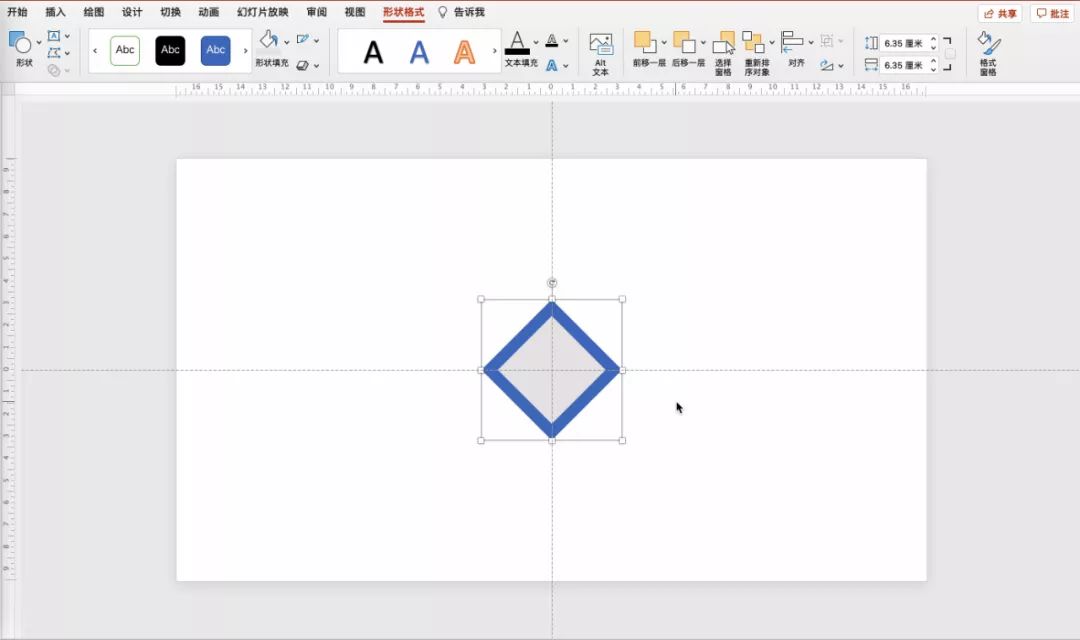Expand the 文本填充 dropdown arrow

click(x=536, y=43)
